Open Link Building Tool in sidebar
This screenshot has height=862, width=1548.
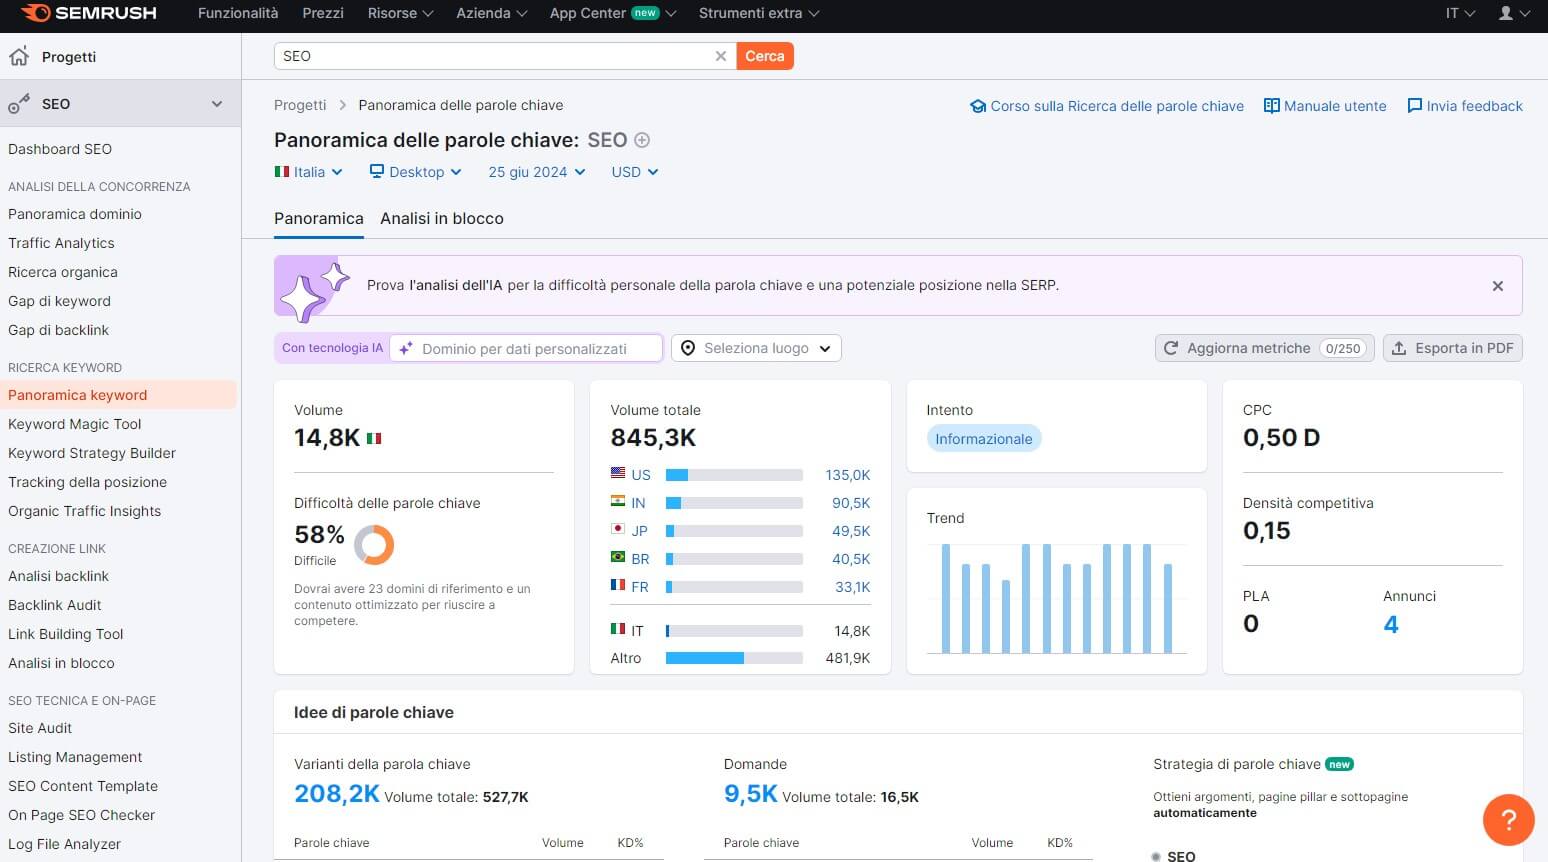pyautogui.click(x=66, y=634)
